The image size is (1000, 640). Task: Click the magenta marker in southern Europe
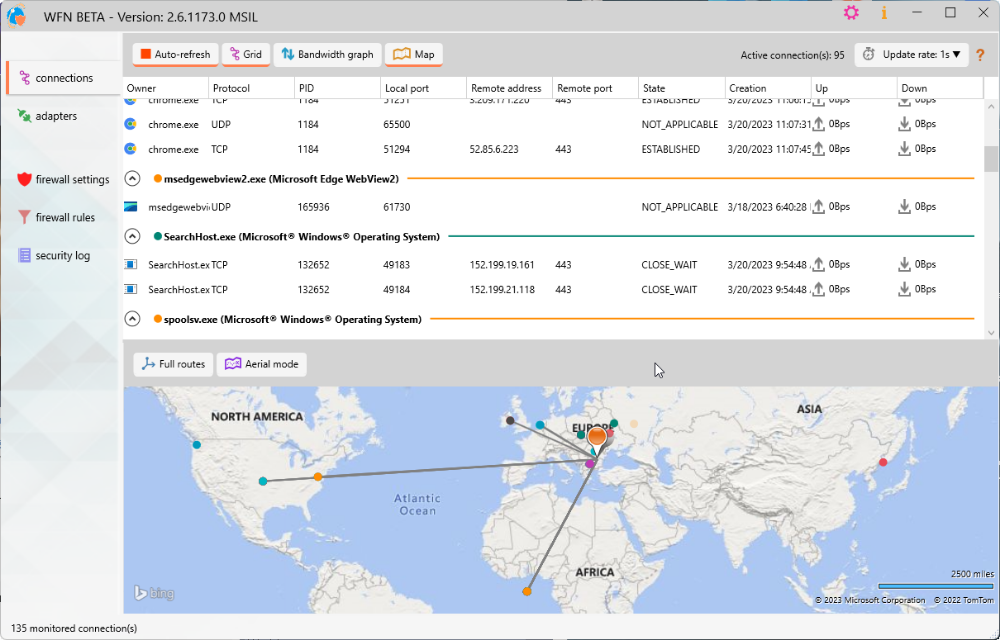[x=590, y=463]
